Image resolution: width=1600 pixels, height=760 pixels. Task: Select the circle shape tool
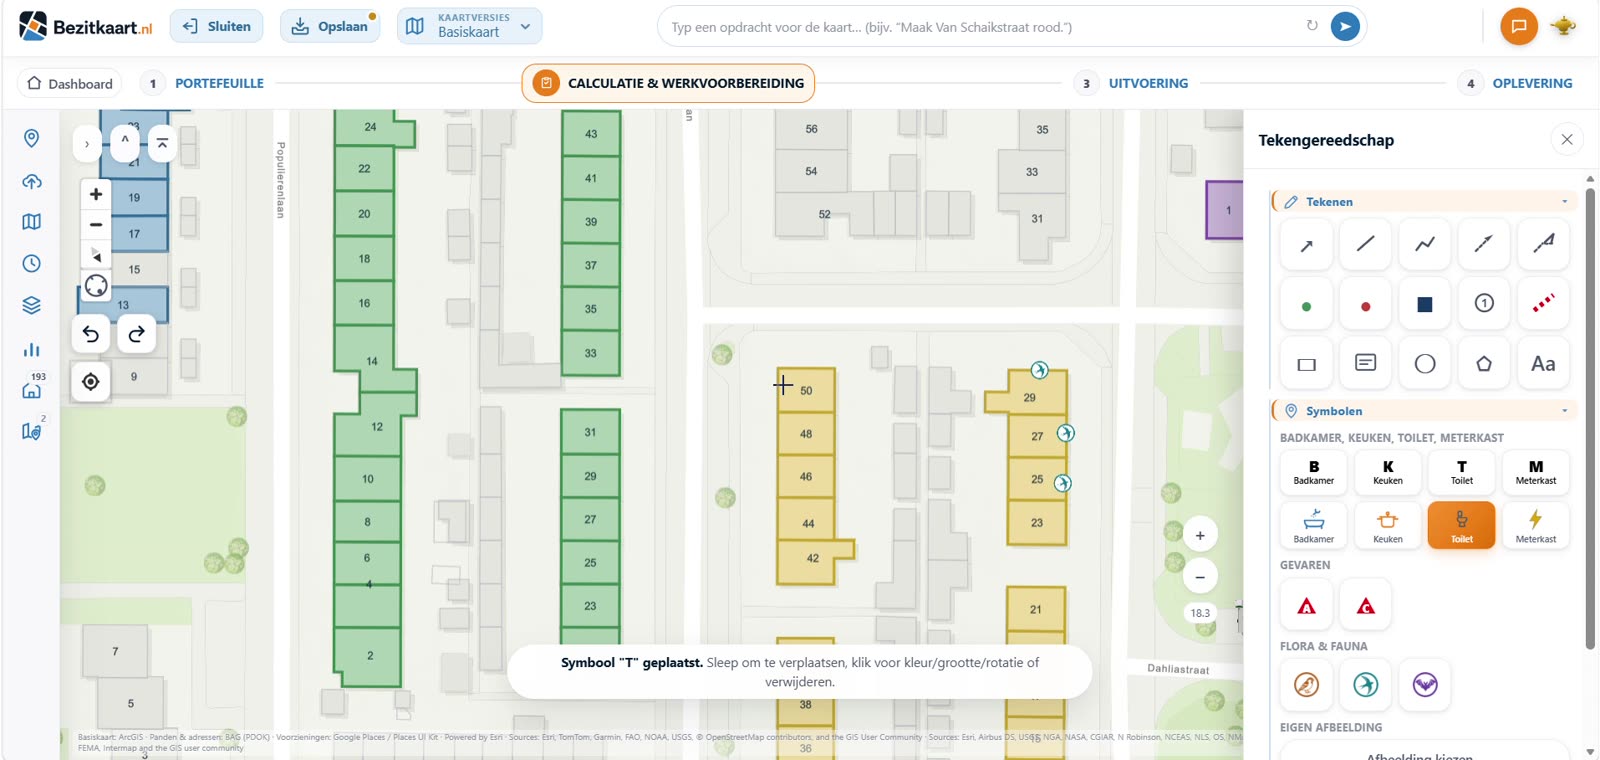(1425, 364)
